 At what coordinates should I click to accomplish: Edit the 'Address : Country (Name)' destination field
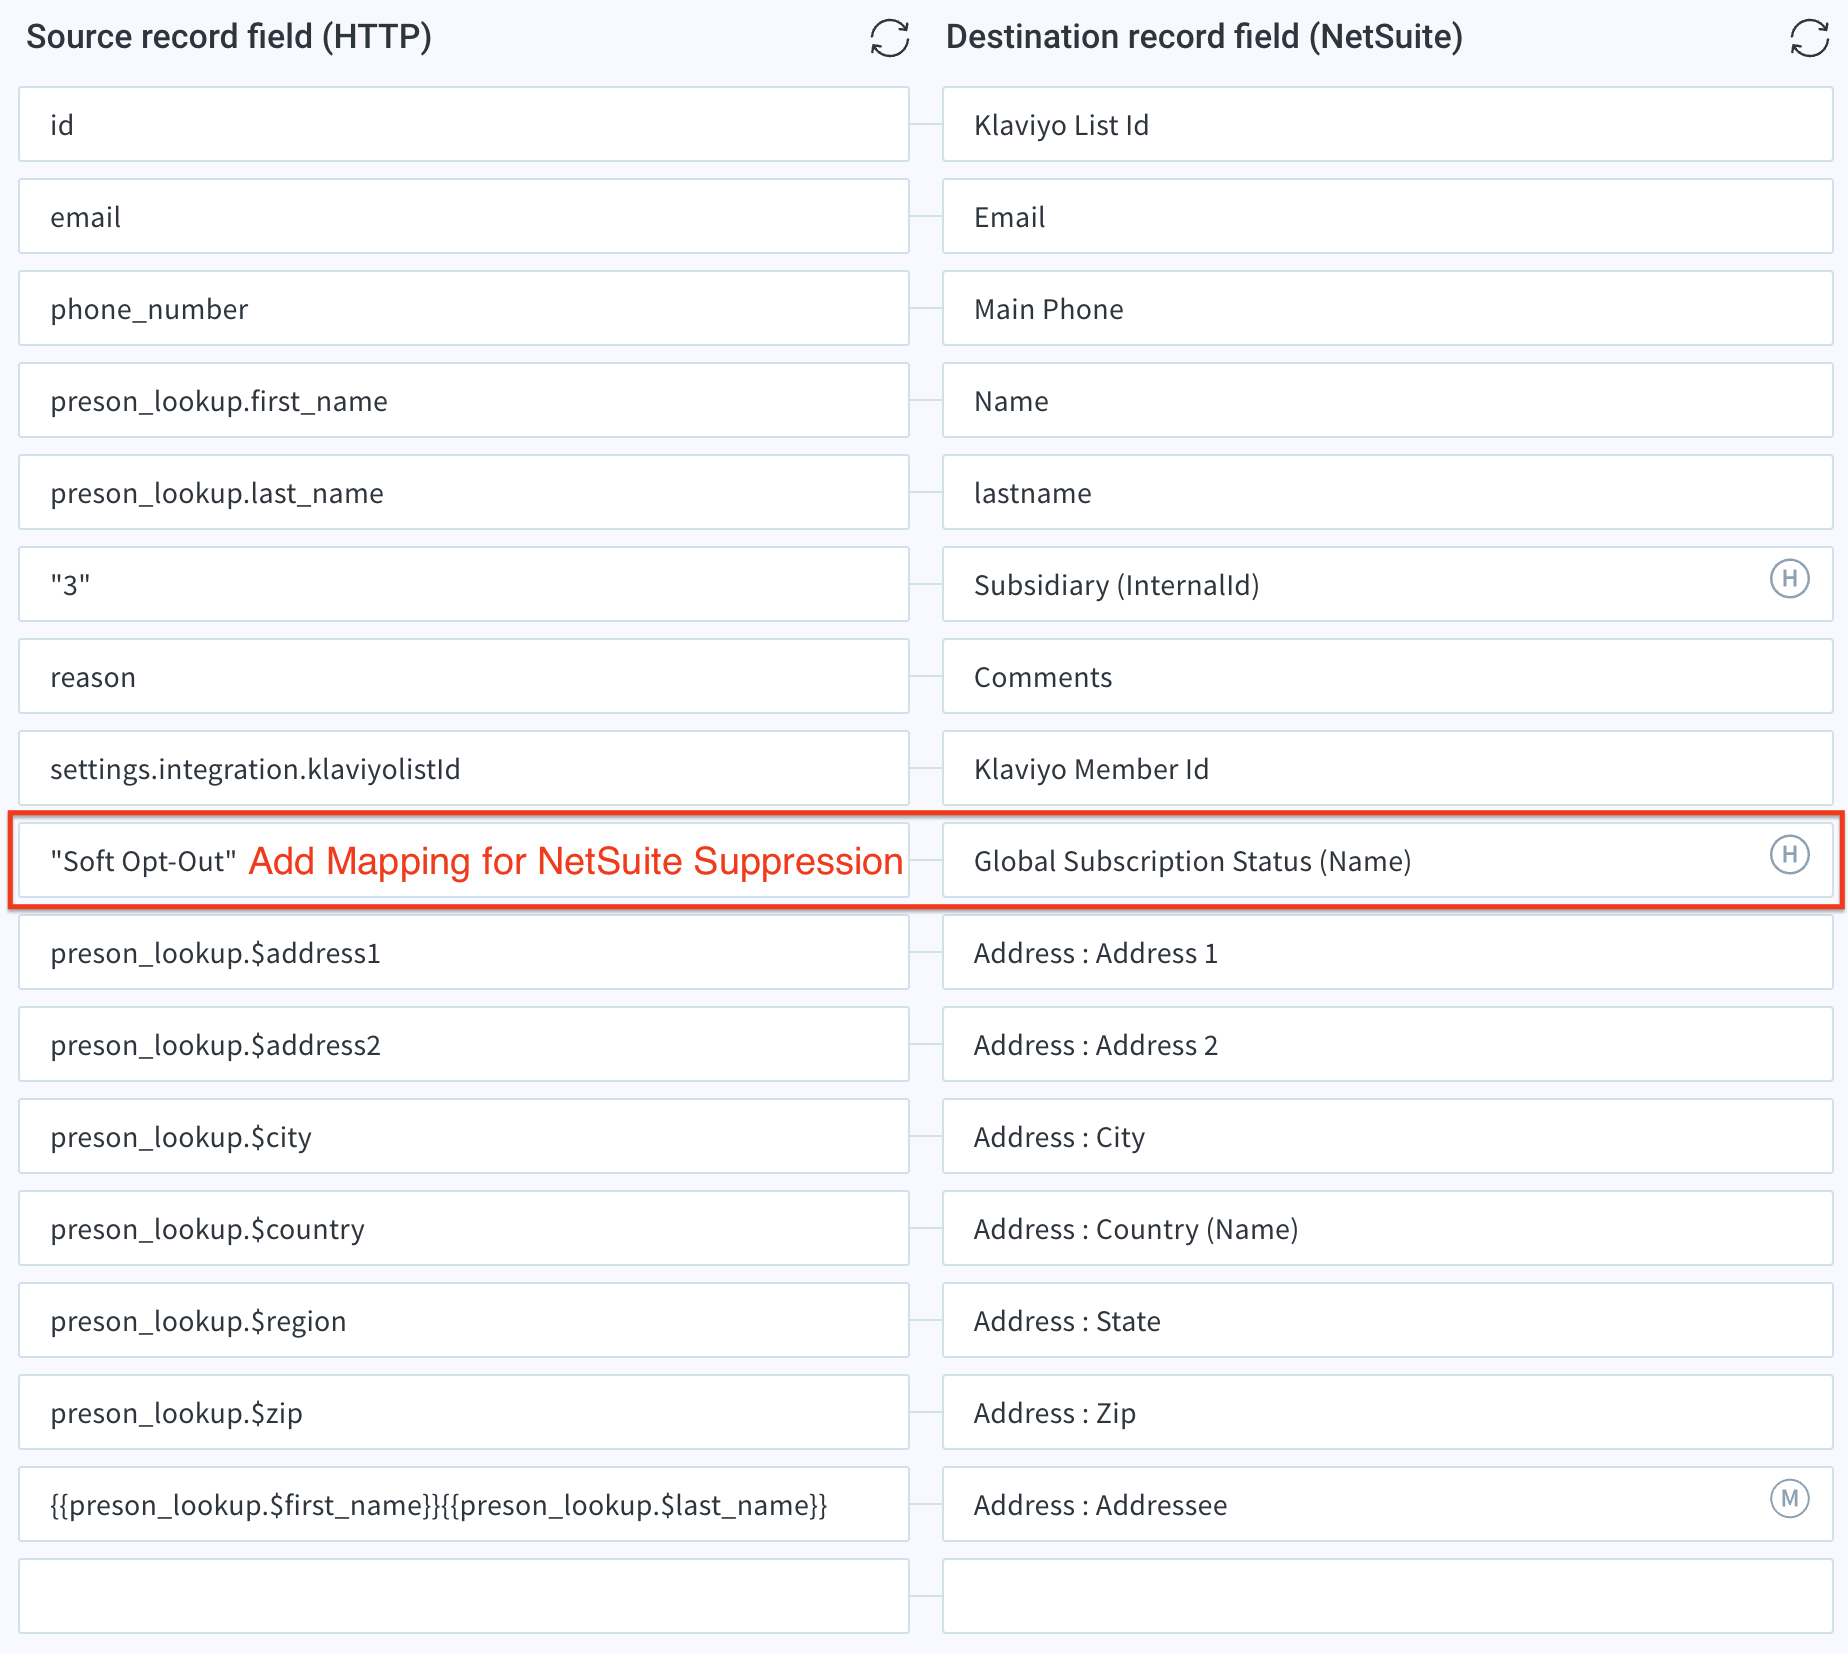(1388, 1228)
